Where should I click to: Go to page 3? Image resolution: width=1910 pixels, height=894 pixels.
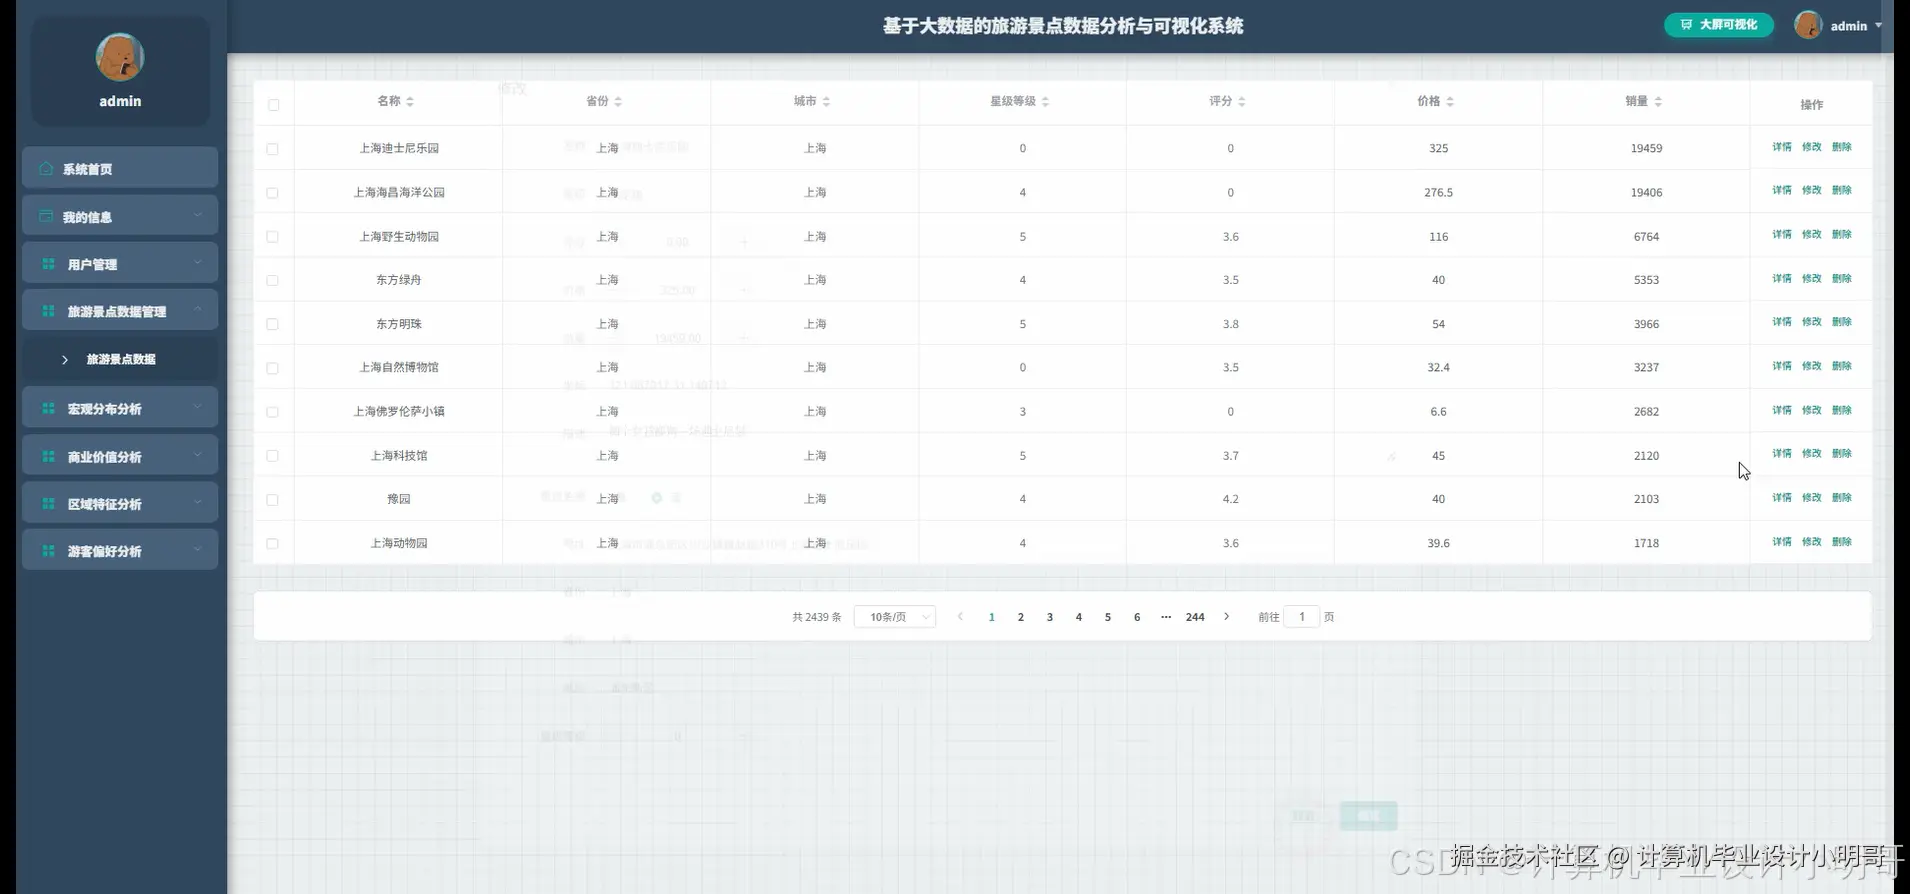pyautogui.click(x=1050, y=617)
